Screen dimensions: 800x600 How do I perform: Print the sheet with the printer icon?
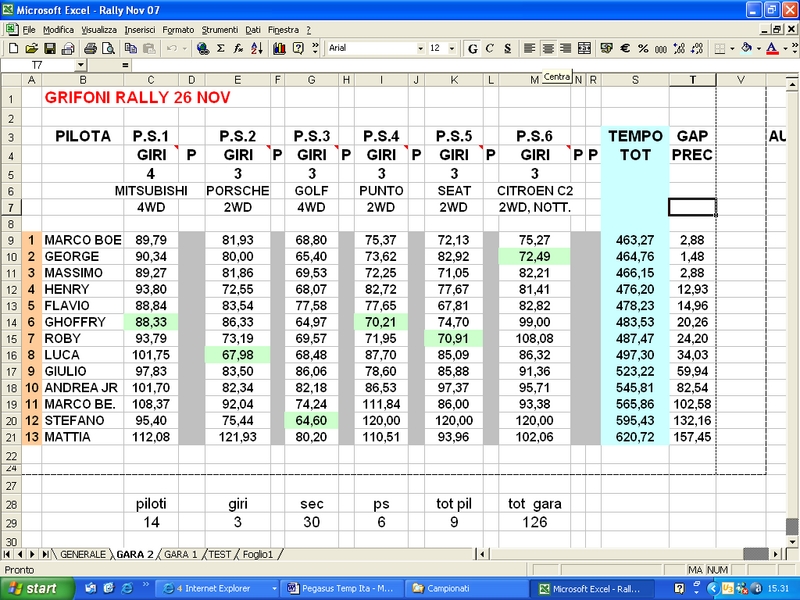click(90, 48)
